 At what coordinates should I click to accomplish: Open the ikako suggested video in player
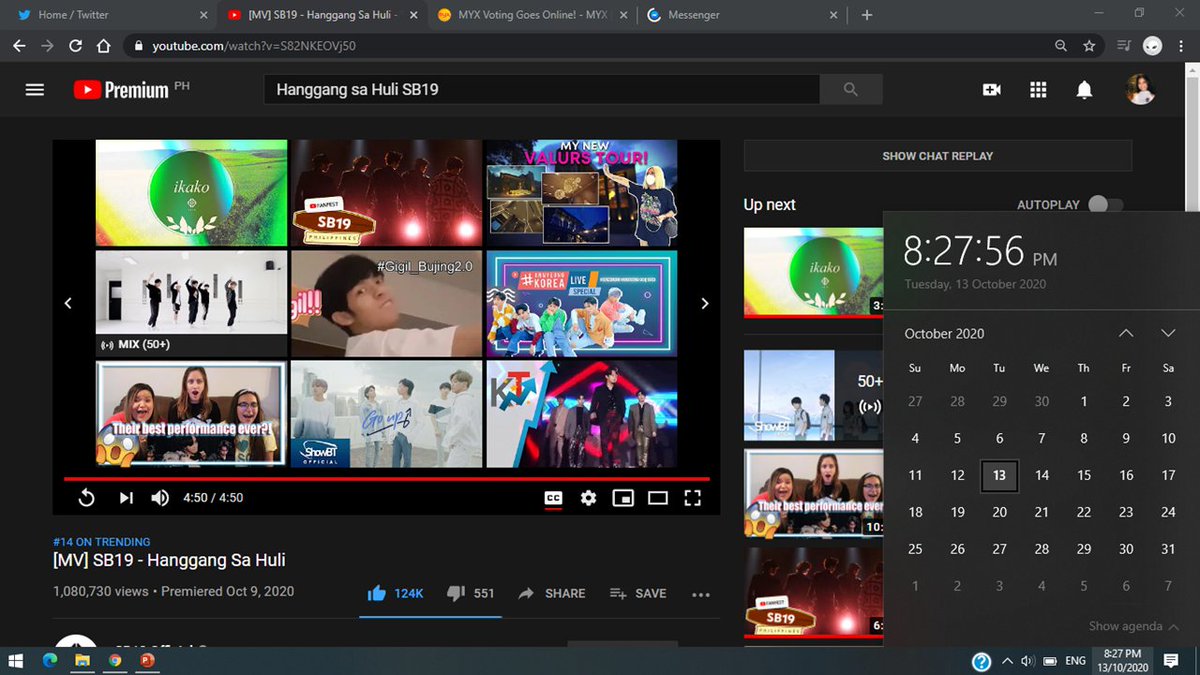pos(192,192)
